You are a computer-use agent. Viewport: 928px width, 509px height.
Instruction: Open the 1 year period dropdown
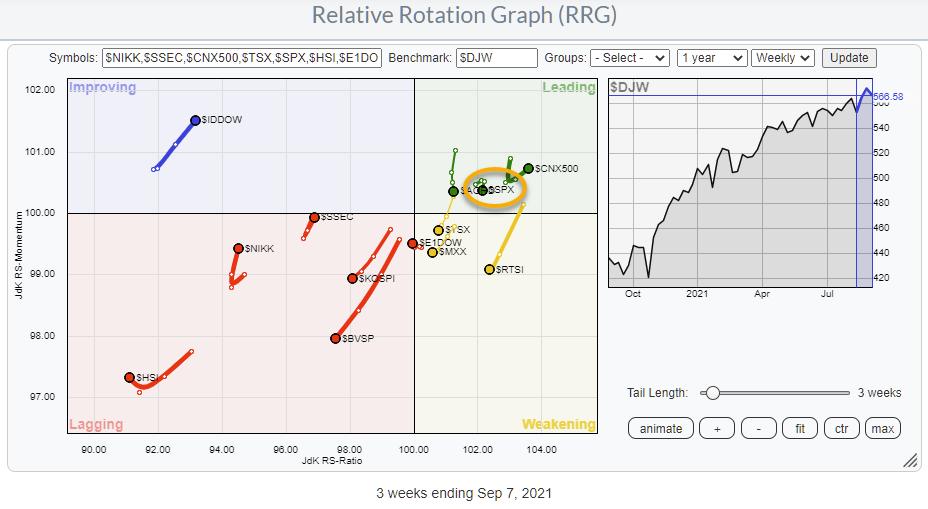pyautogui.click(x=712, y=58)
